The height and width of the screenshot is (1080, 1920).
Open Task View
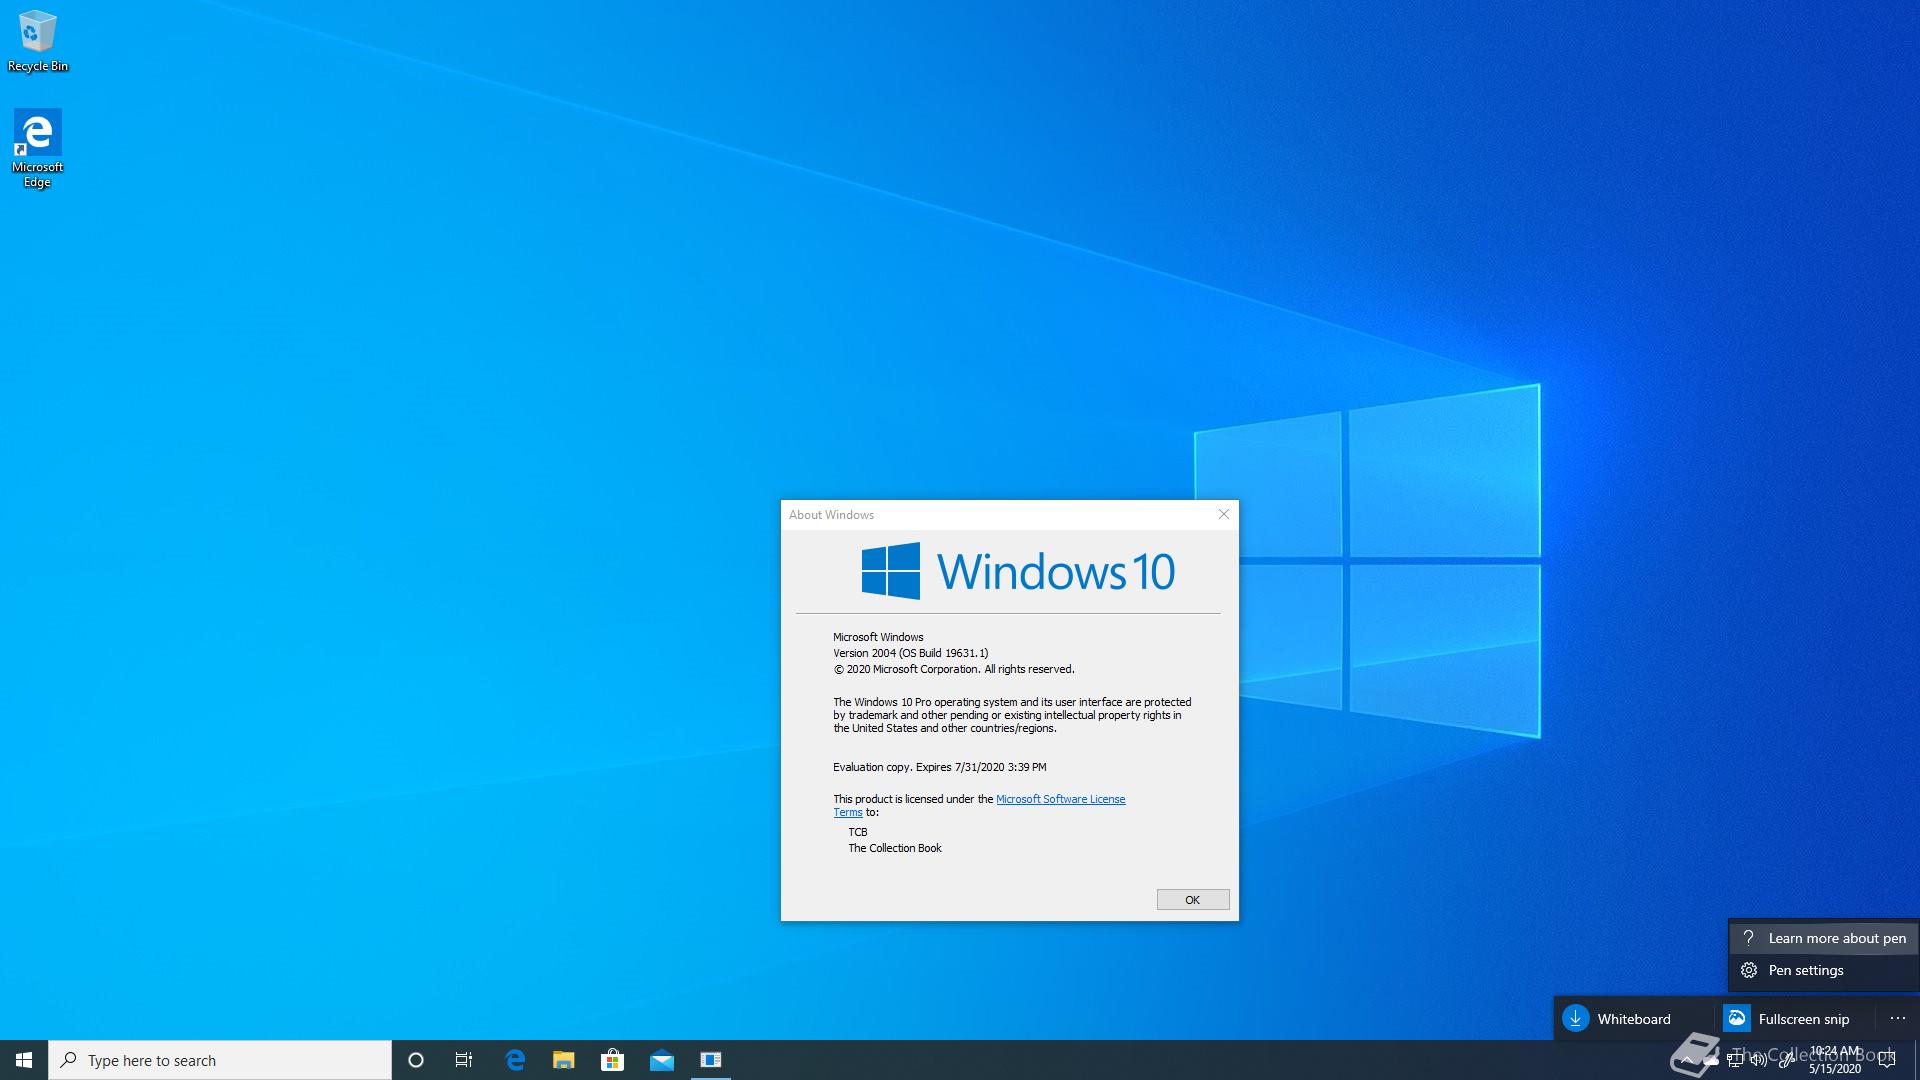[464, 1060]
